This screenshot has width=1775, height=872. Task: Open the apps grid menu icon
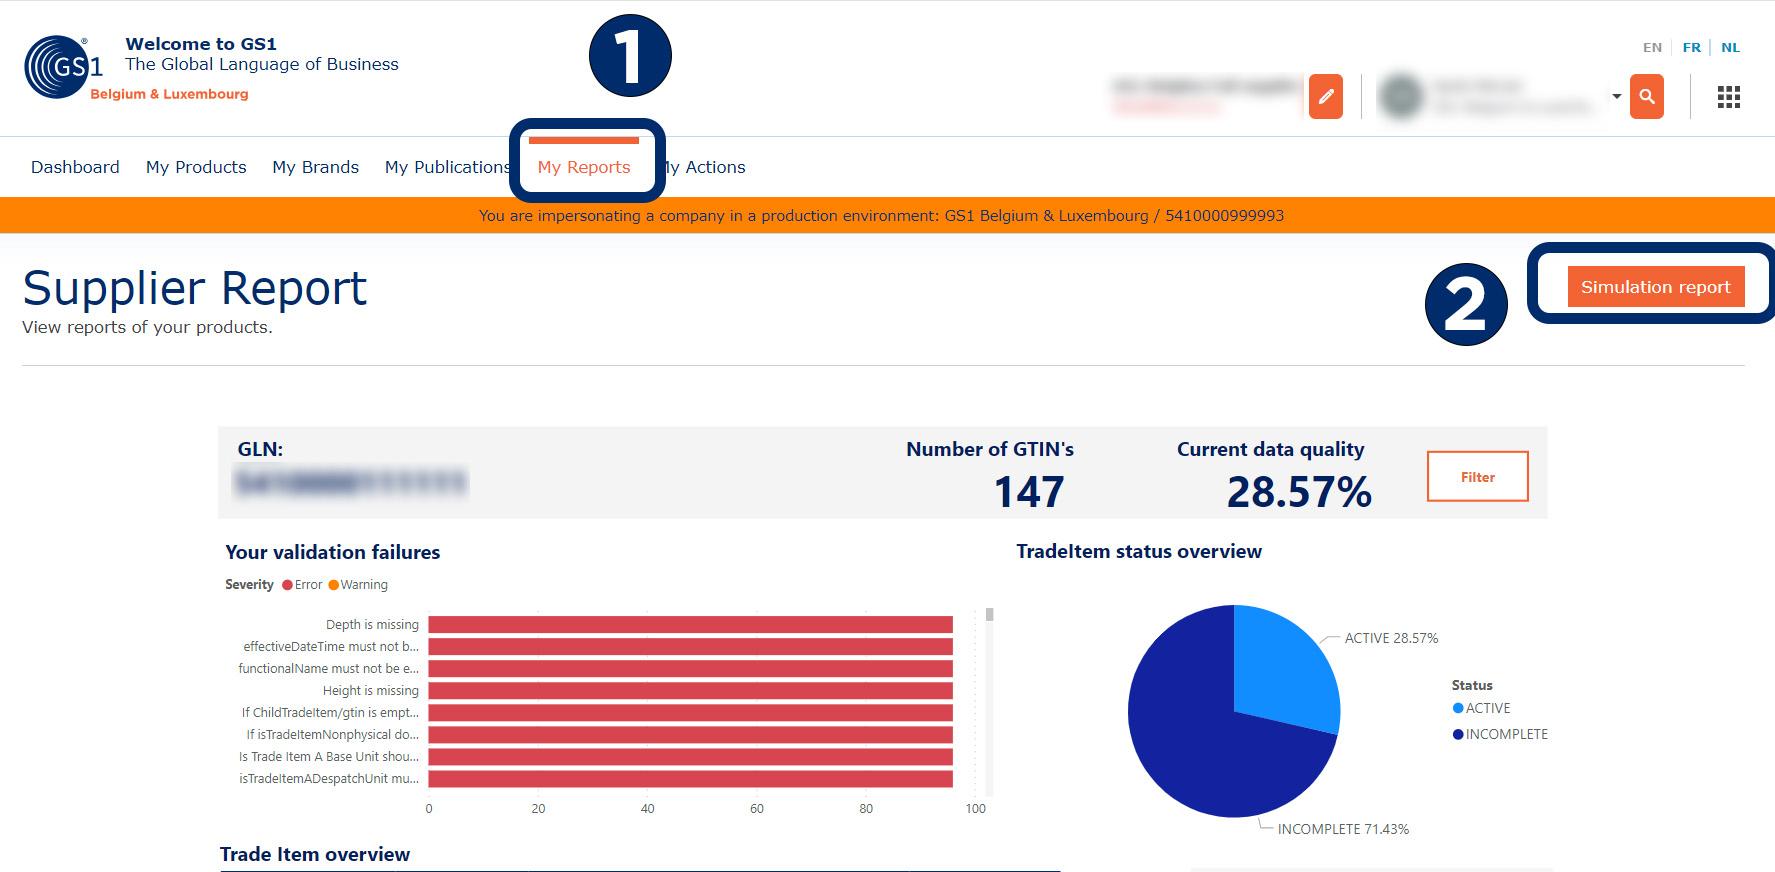point(1728,97)
